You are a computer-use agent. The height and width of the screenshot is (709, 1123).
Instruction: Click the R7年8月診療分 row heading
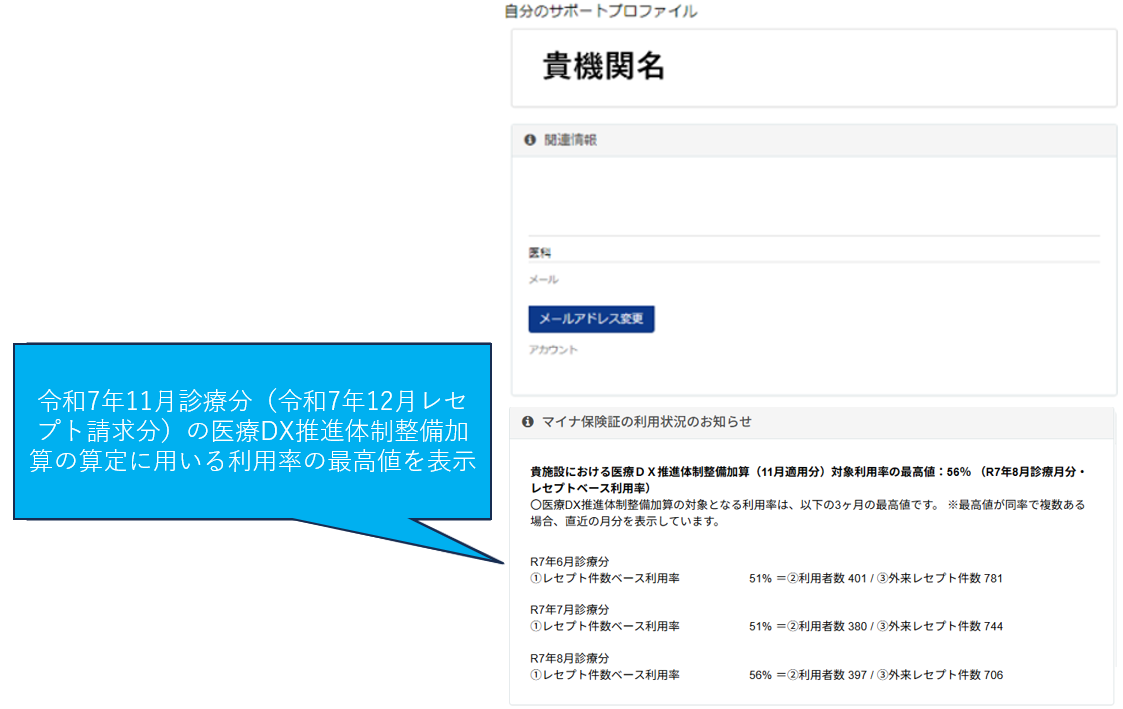pos(569,658)
